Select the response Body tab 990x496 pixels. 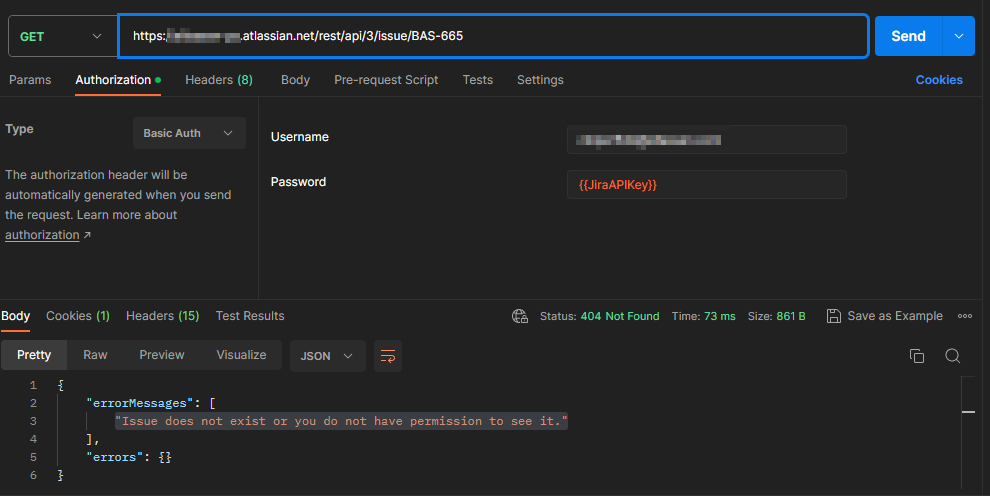coord(16,316)
